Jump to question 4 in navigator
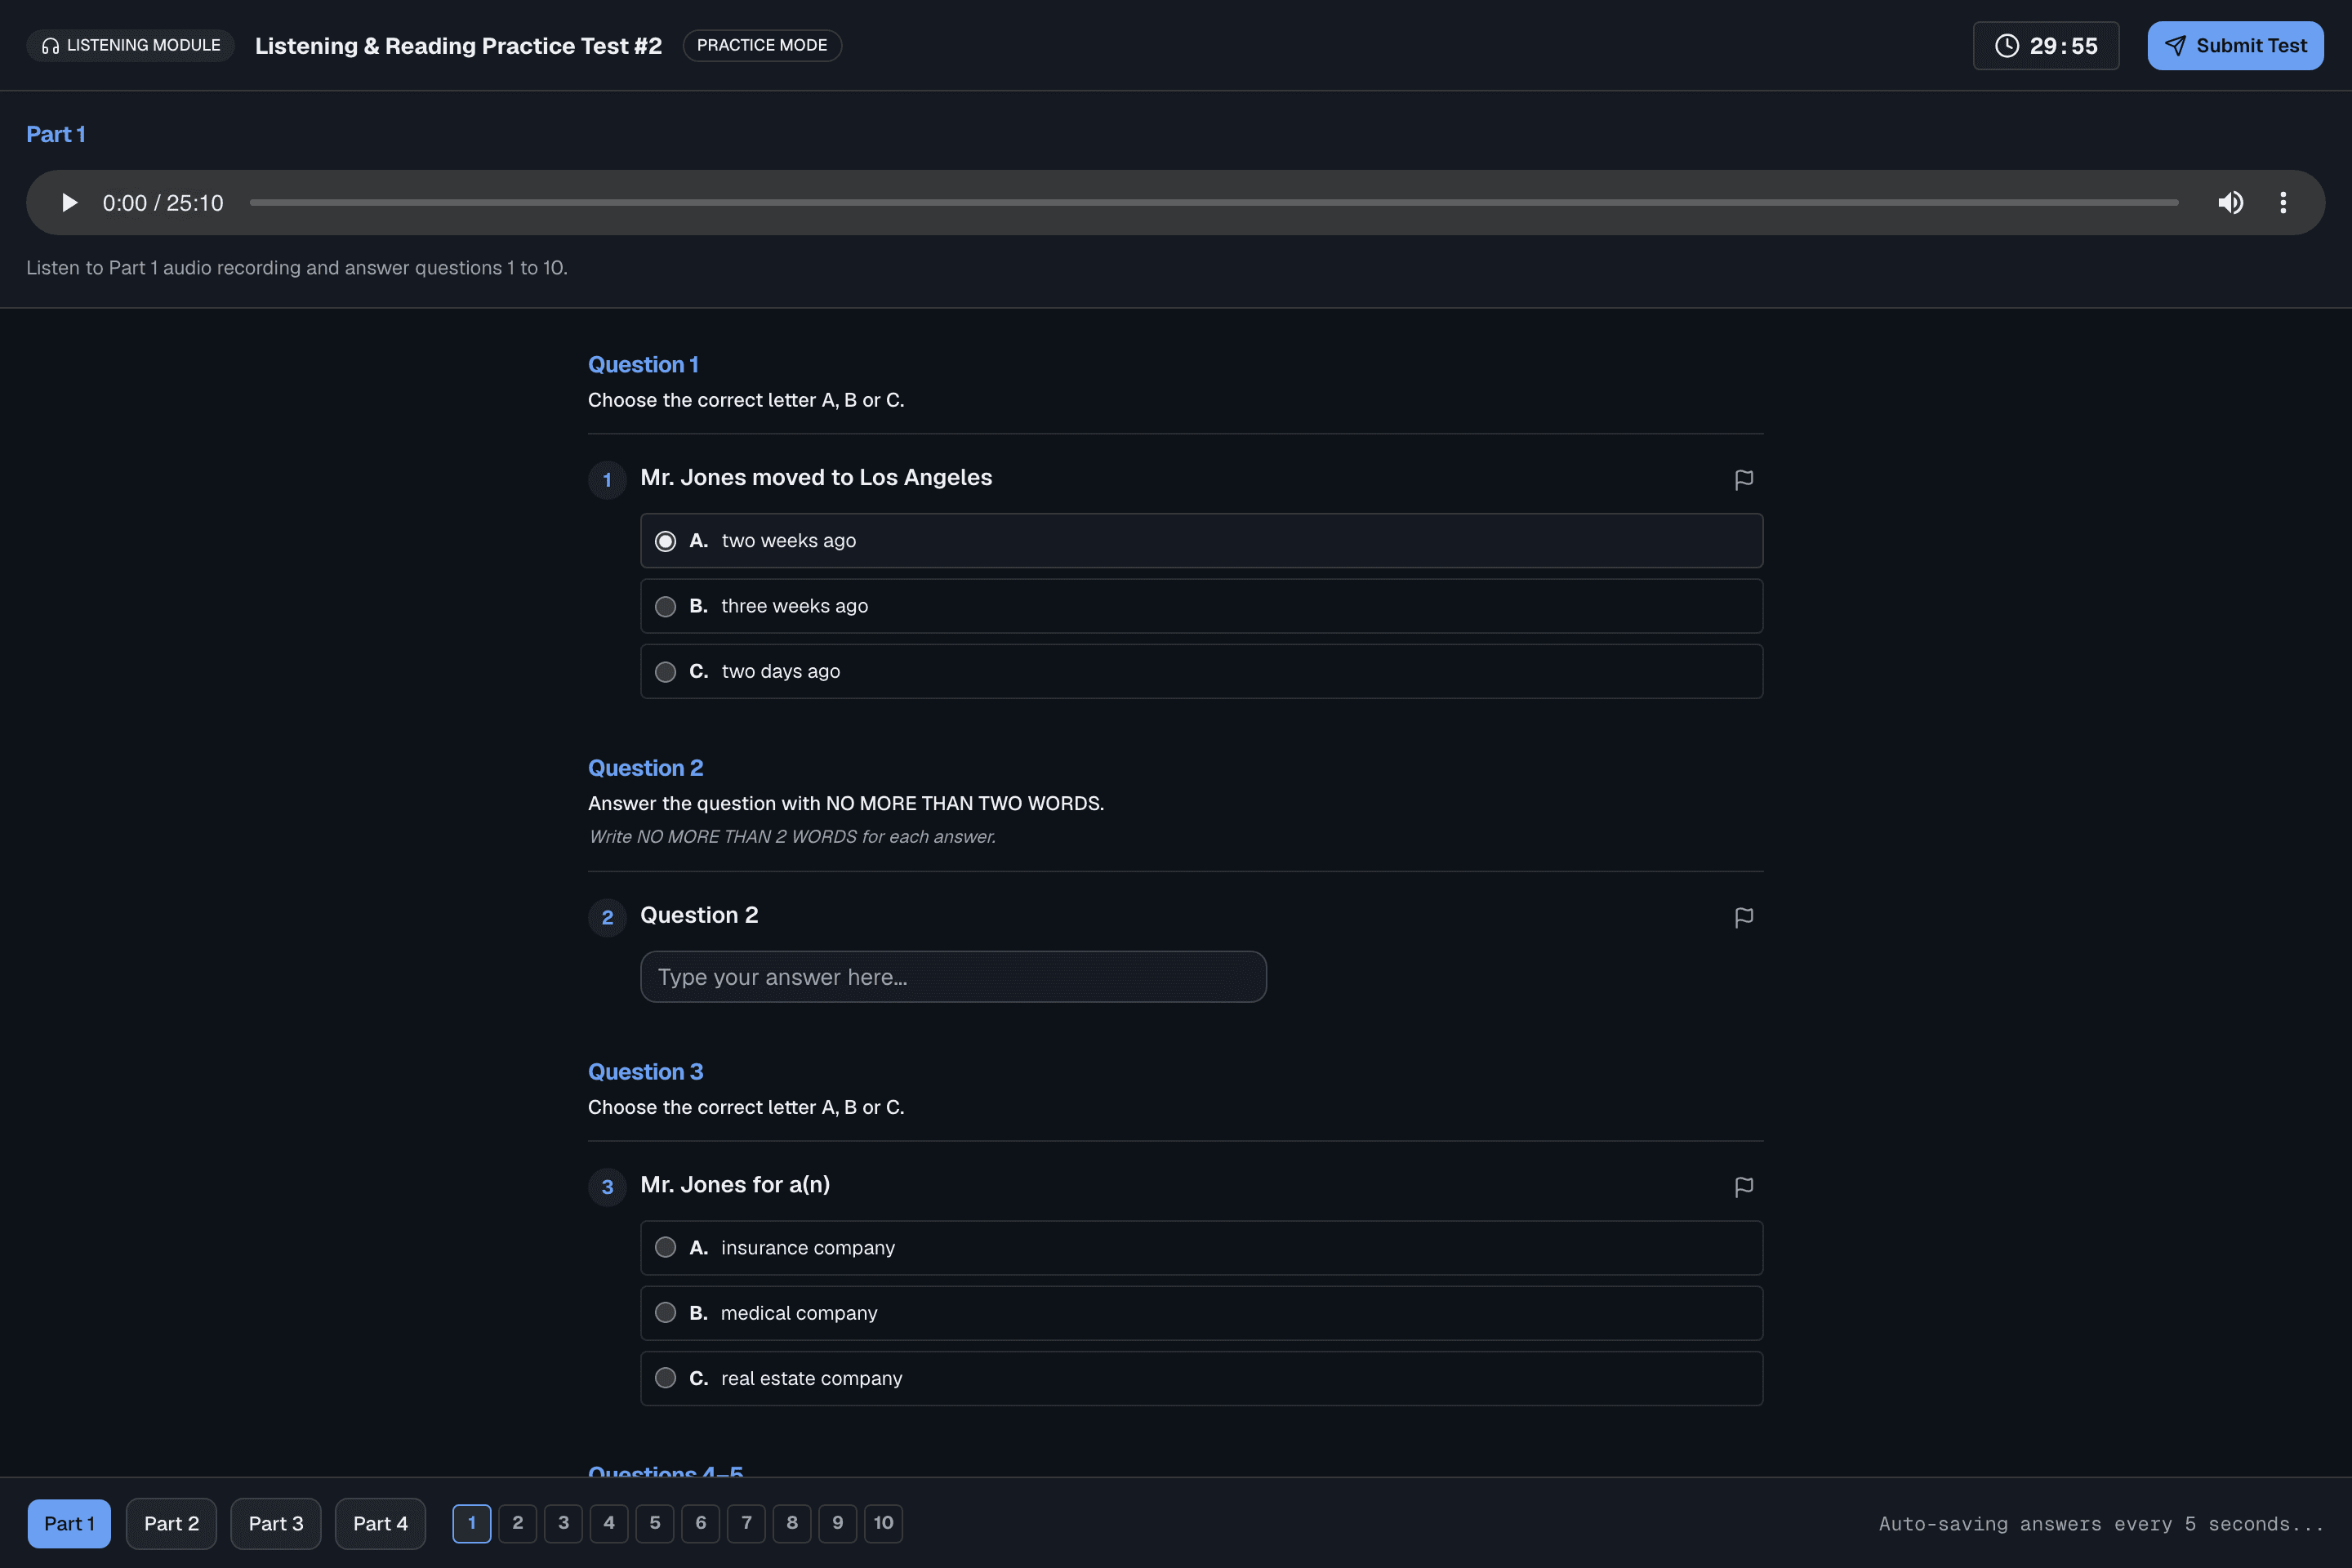 coord(609,1524)
